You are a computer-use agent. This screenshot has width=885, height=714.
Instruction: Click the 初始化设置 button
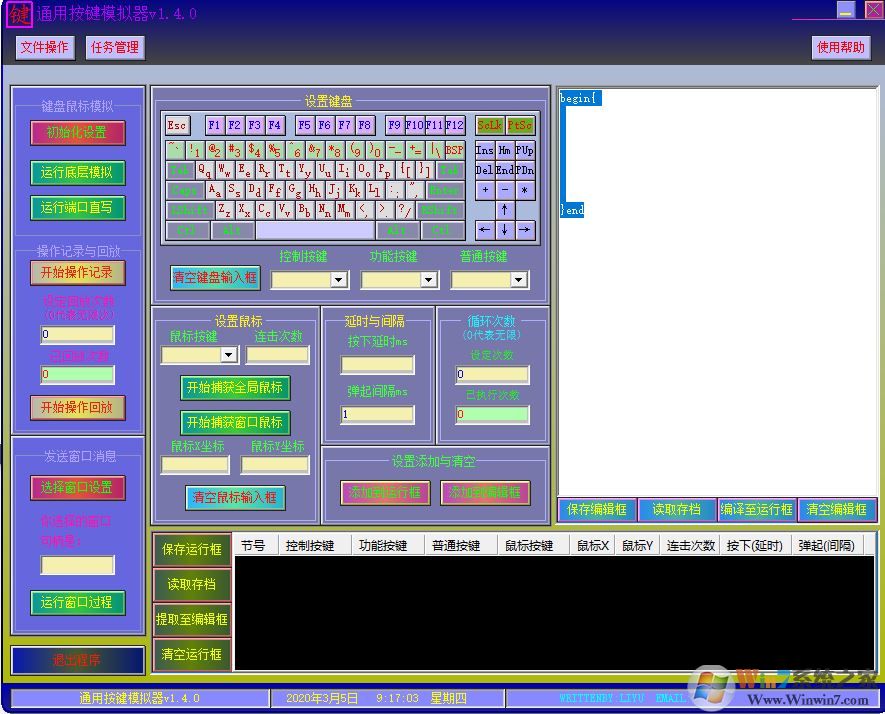(77, 132)
